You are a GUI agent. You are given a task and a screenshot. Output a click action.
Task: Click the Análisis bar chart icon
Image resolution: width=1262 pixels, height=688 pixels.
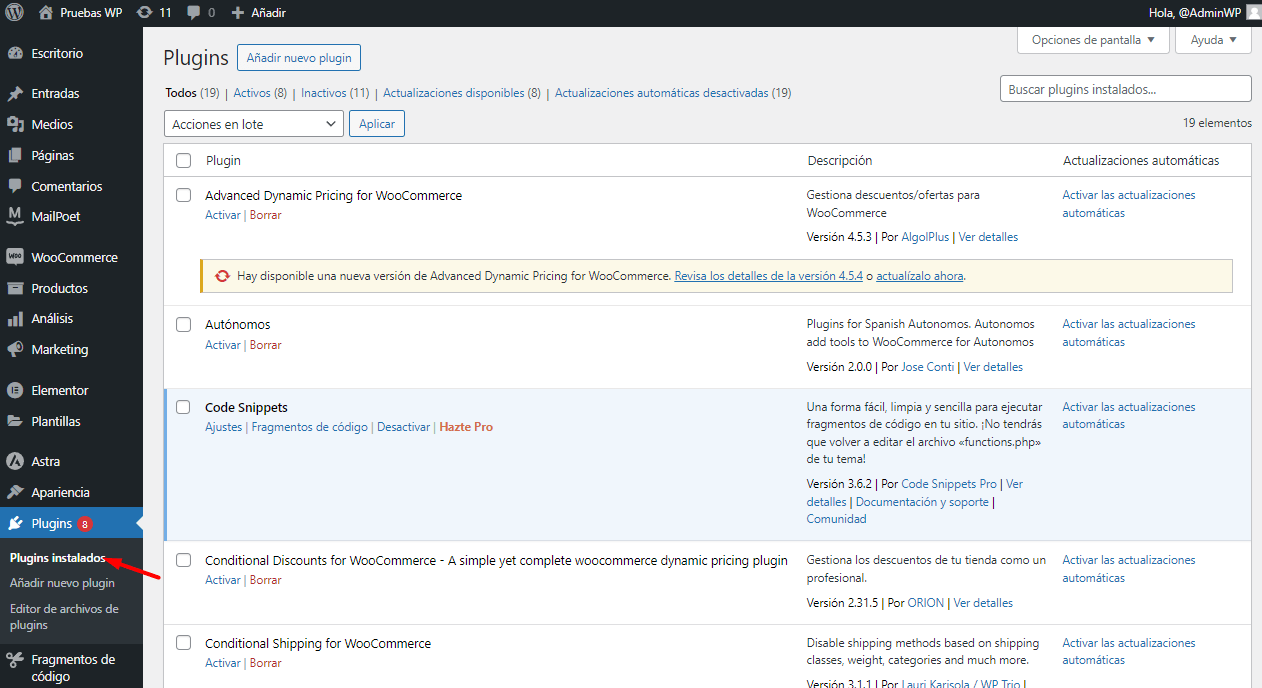click(15, 318)
